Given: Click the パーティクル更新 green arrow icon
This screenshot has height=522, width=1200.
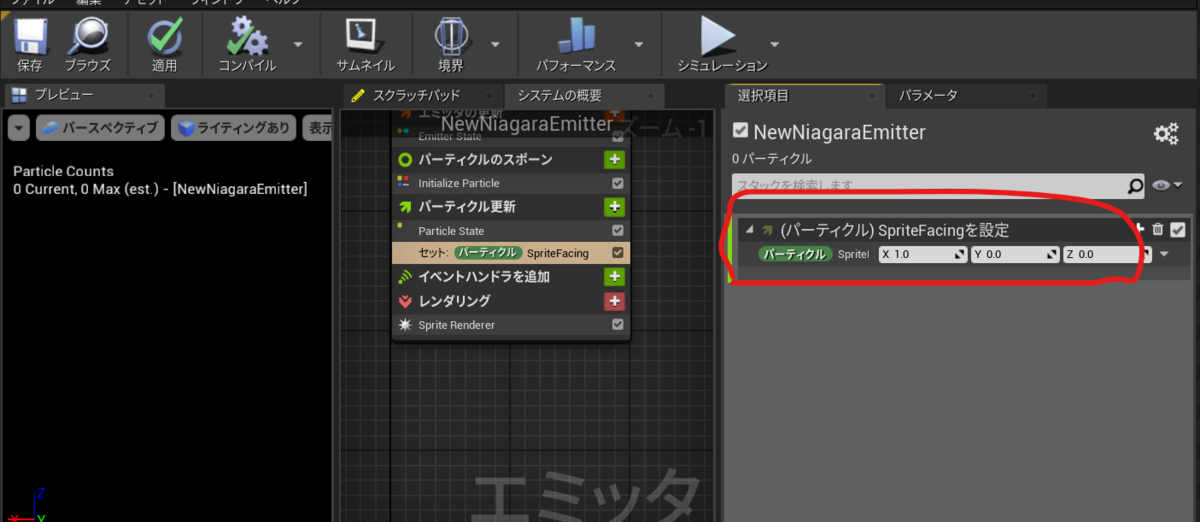Looking at the screenshot, I should point(405,207).
